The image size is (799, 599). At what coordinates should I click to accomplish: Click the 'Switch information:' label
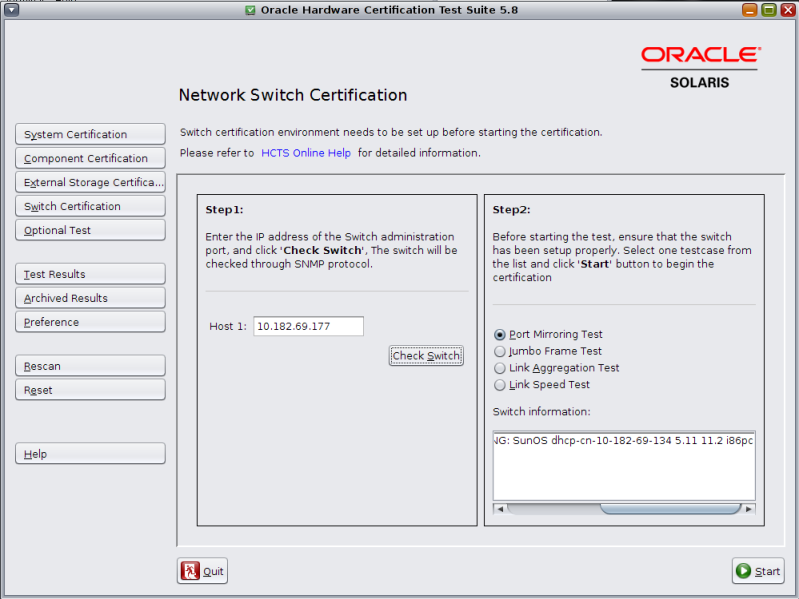541,412
